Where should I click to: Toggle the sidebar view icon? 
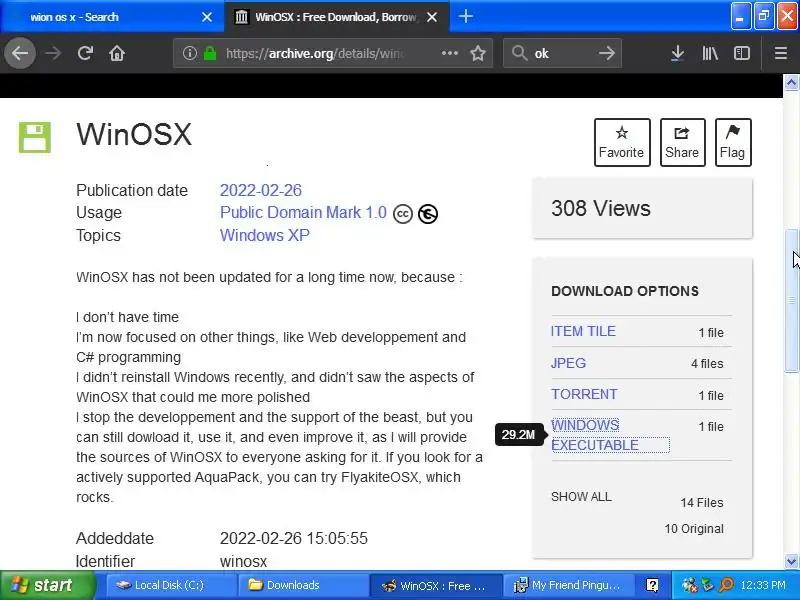click(x=741, y=53)
